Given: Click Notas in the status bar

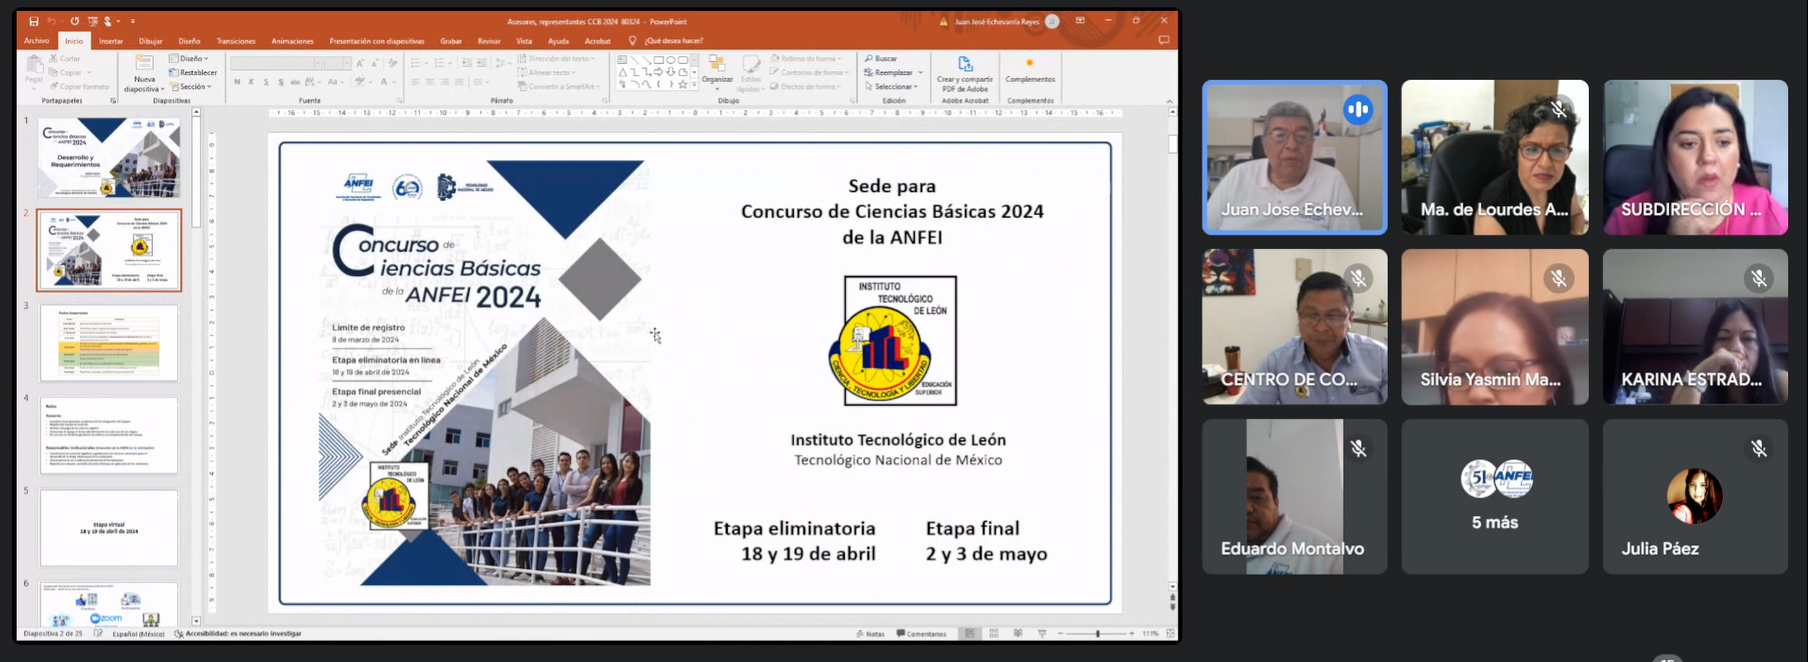Looking at the screenshot, I should tap(870, 634).
